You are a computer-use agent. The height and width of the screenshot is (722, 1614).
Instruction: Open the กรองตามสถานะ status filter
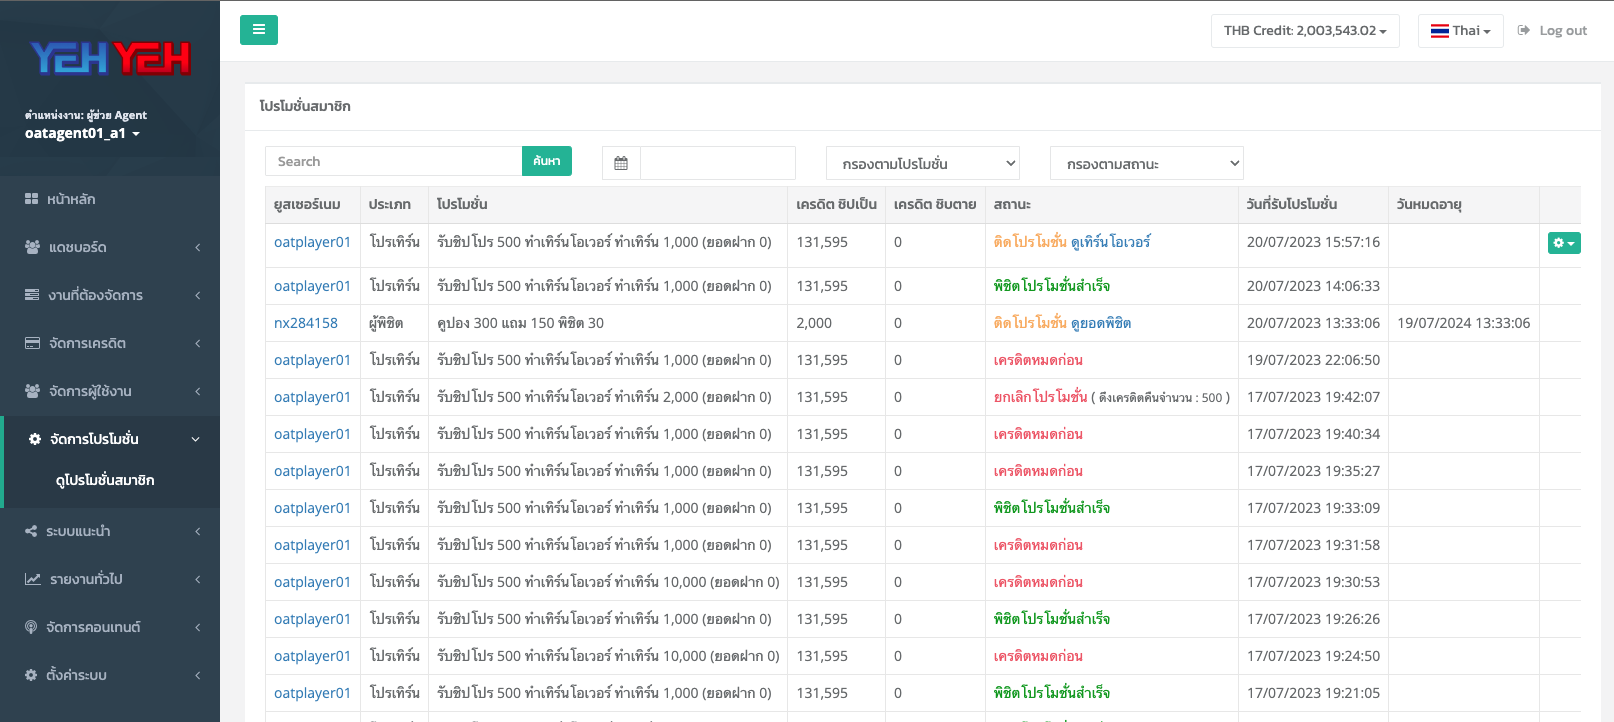[1146, 163]
